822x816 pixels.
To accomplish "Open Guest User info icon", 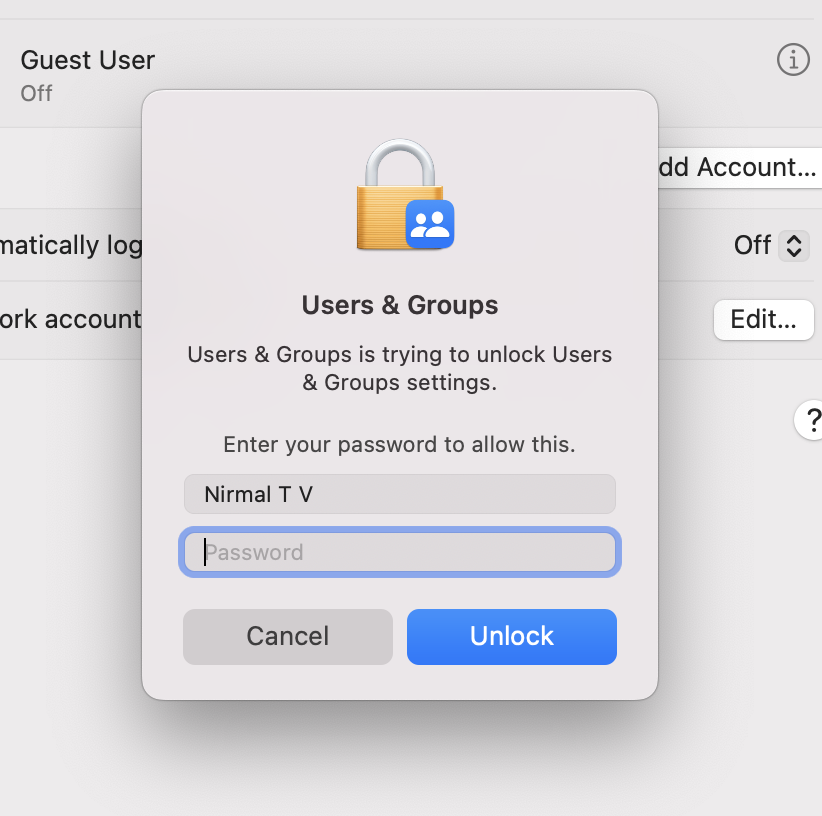I will point(793,59).
